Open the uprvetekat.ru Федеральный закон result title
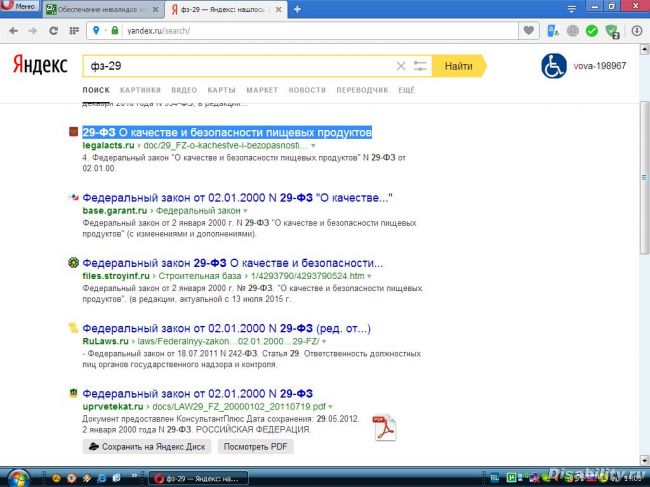Viewport: 650px width, 487px height. 198,393
